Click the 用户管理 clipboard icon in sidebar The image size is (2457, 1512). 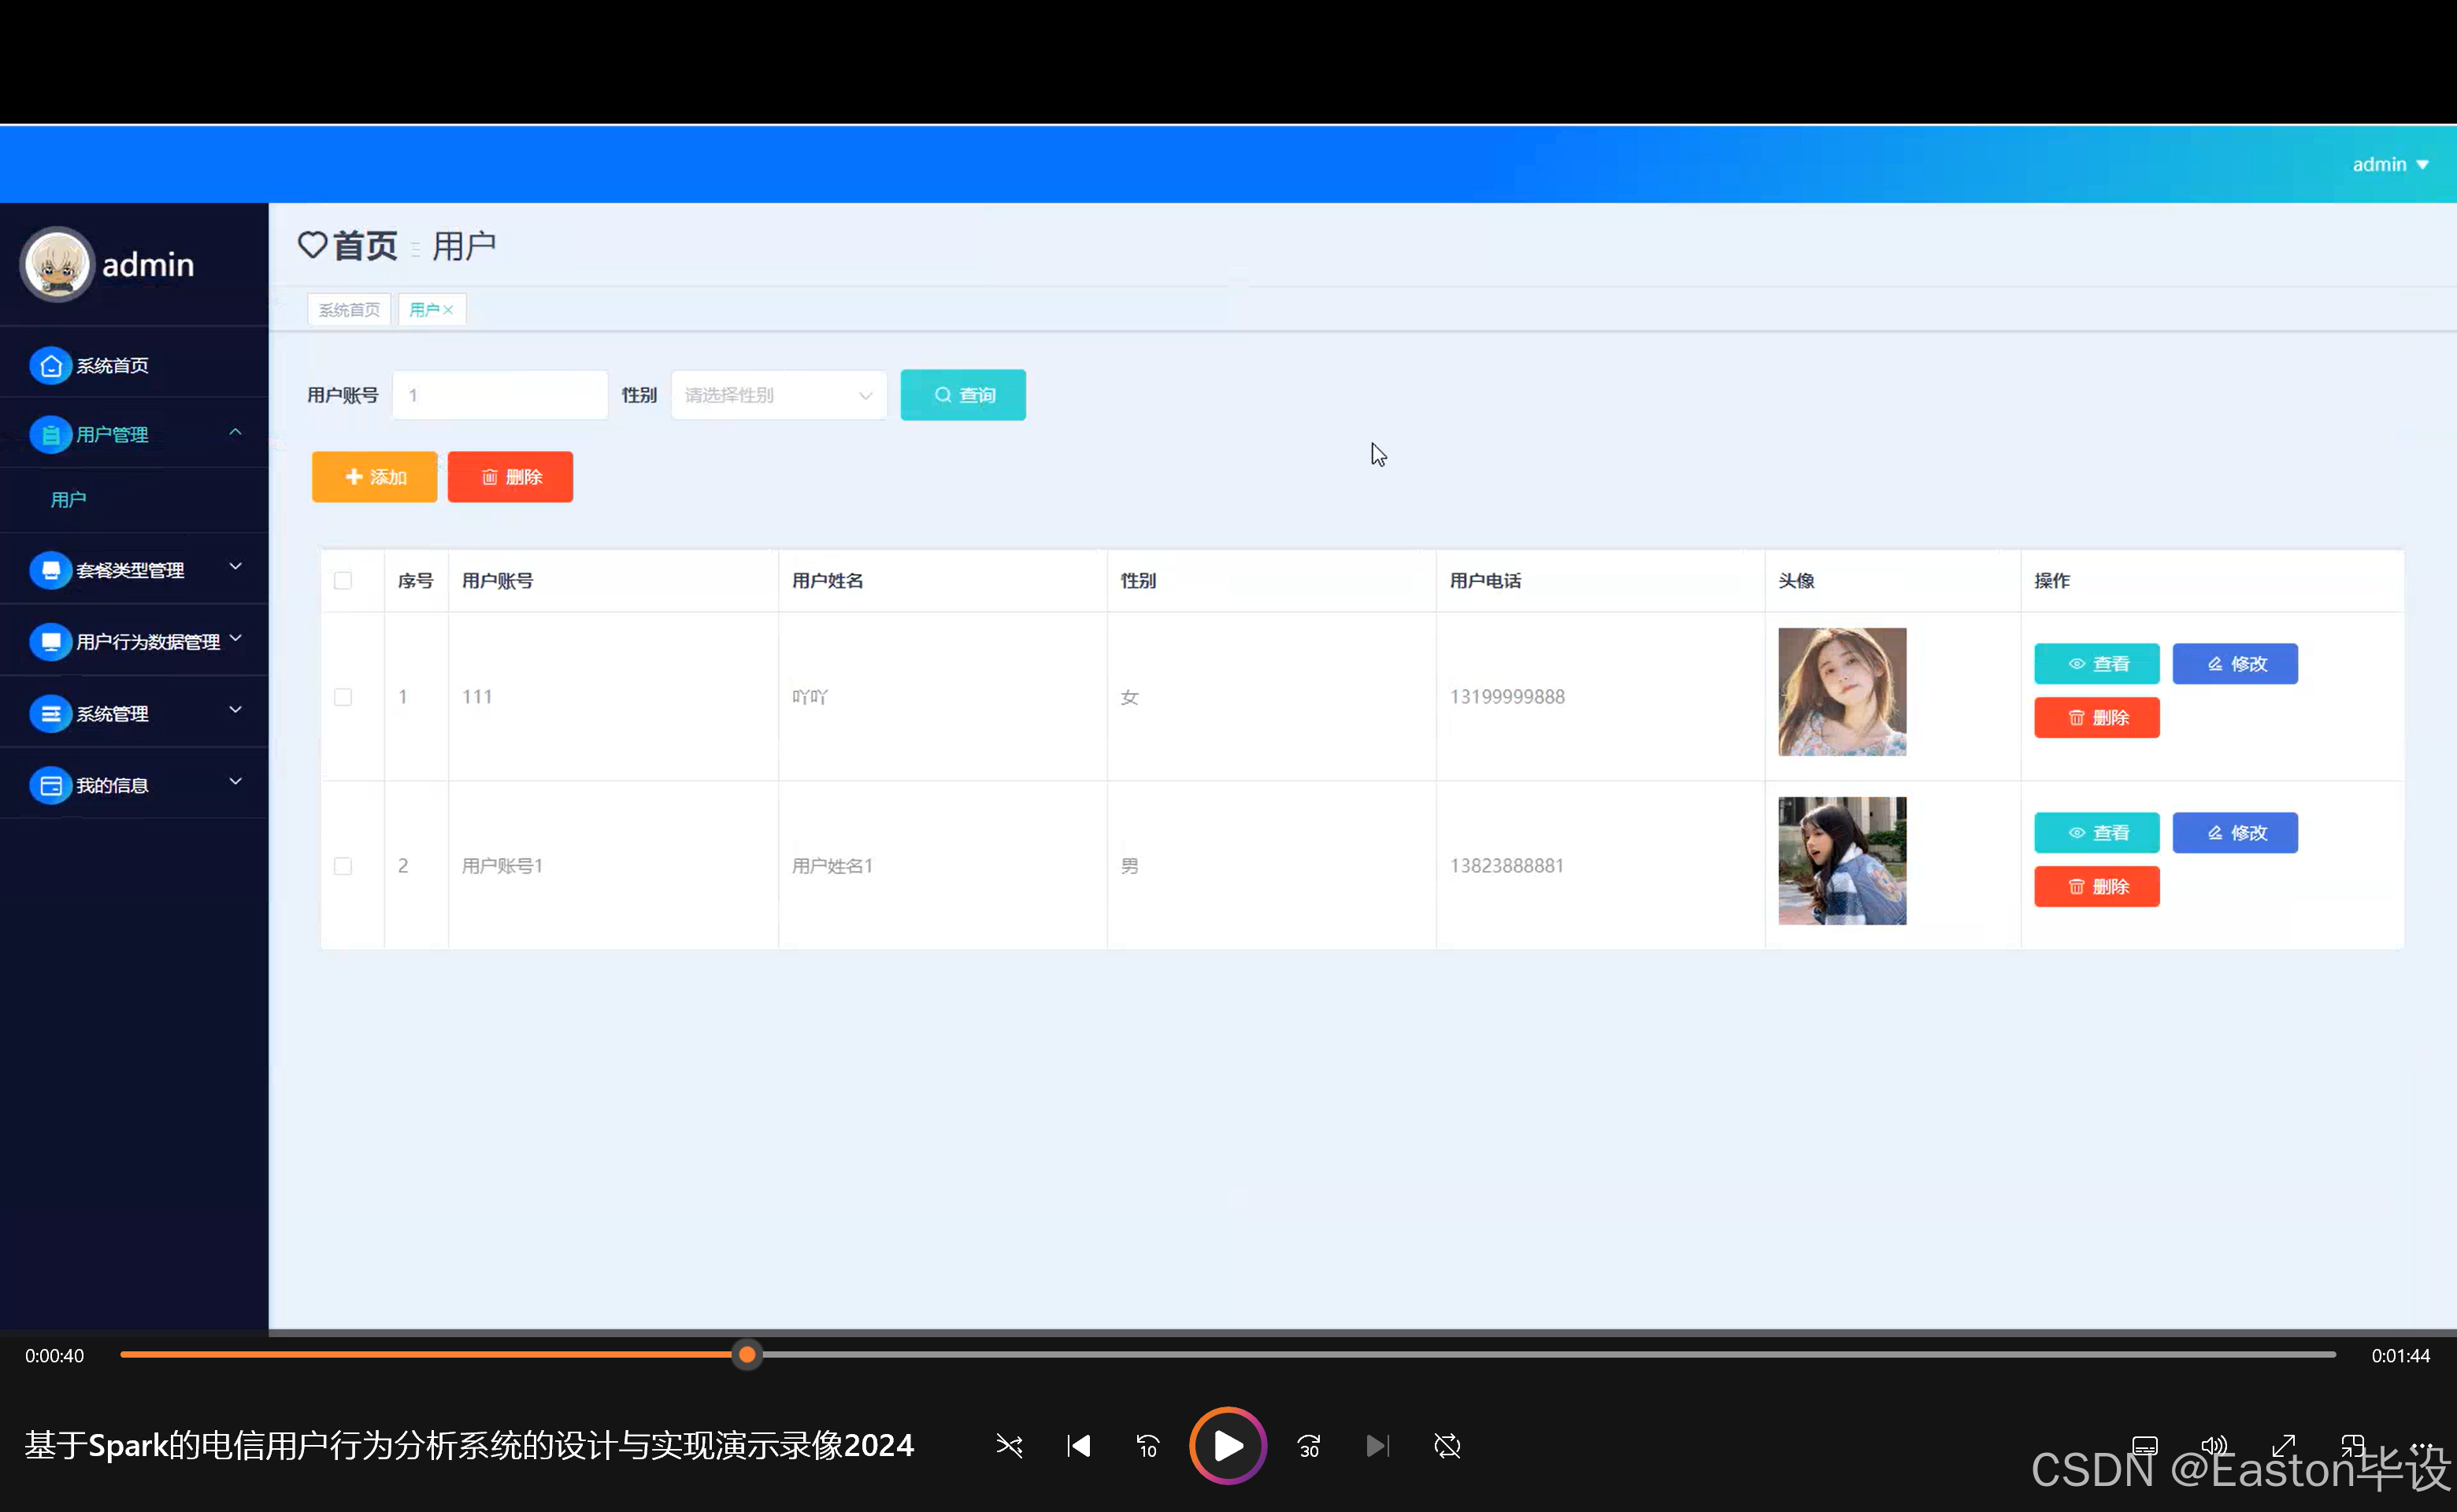click(x=50, y=435)
